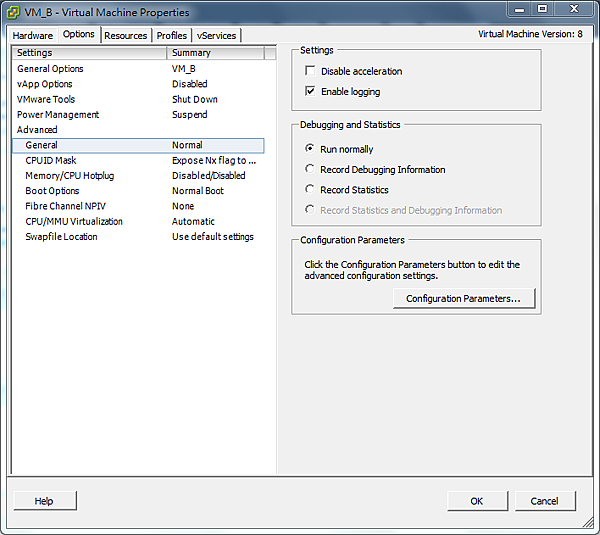Image resolution: width=600 pixels, height=535 pixels.
Task: Click the Summary column header
Action: pos(215,53)
